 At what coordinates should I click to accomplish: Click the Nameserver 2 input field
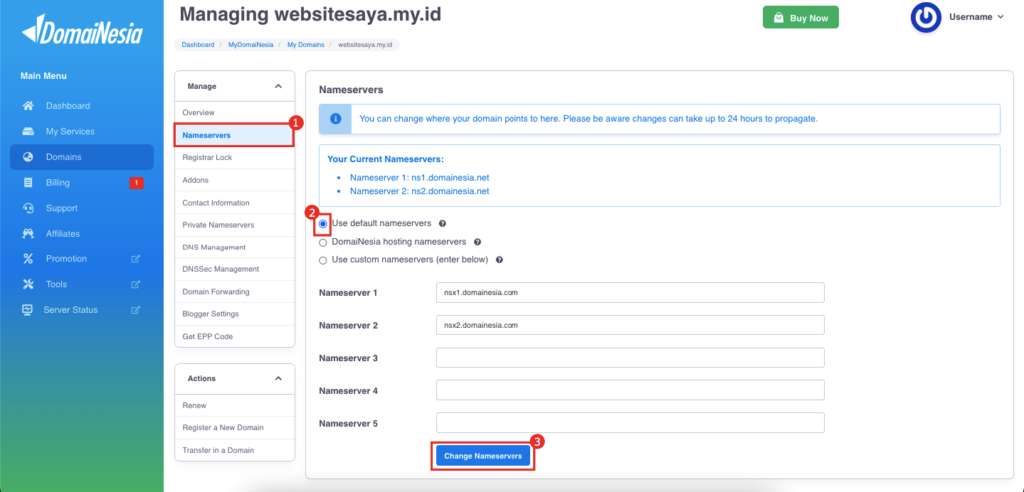[630, 325]
